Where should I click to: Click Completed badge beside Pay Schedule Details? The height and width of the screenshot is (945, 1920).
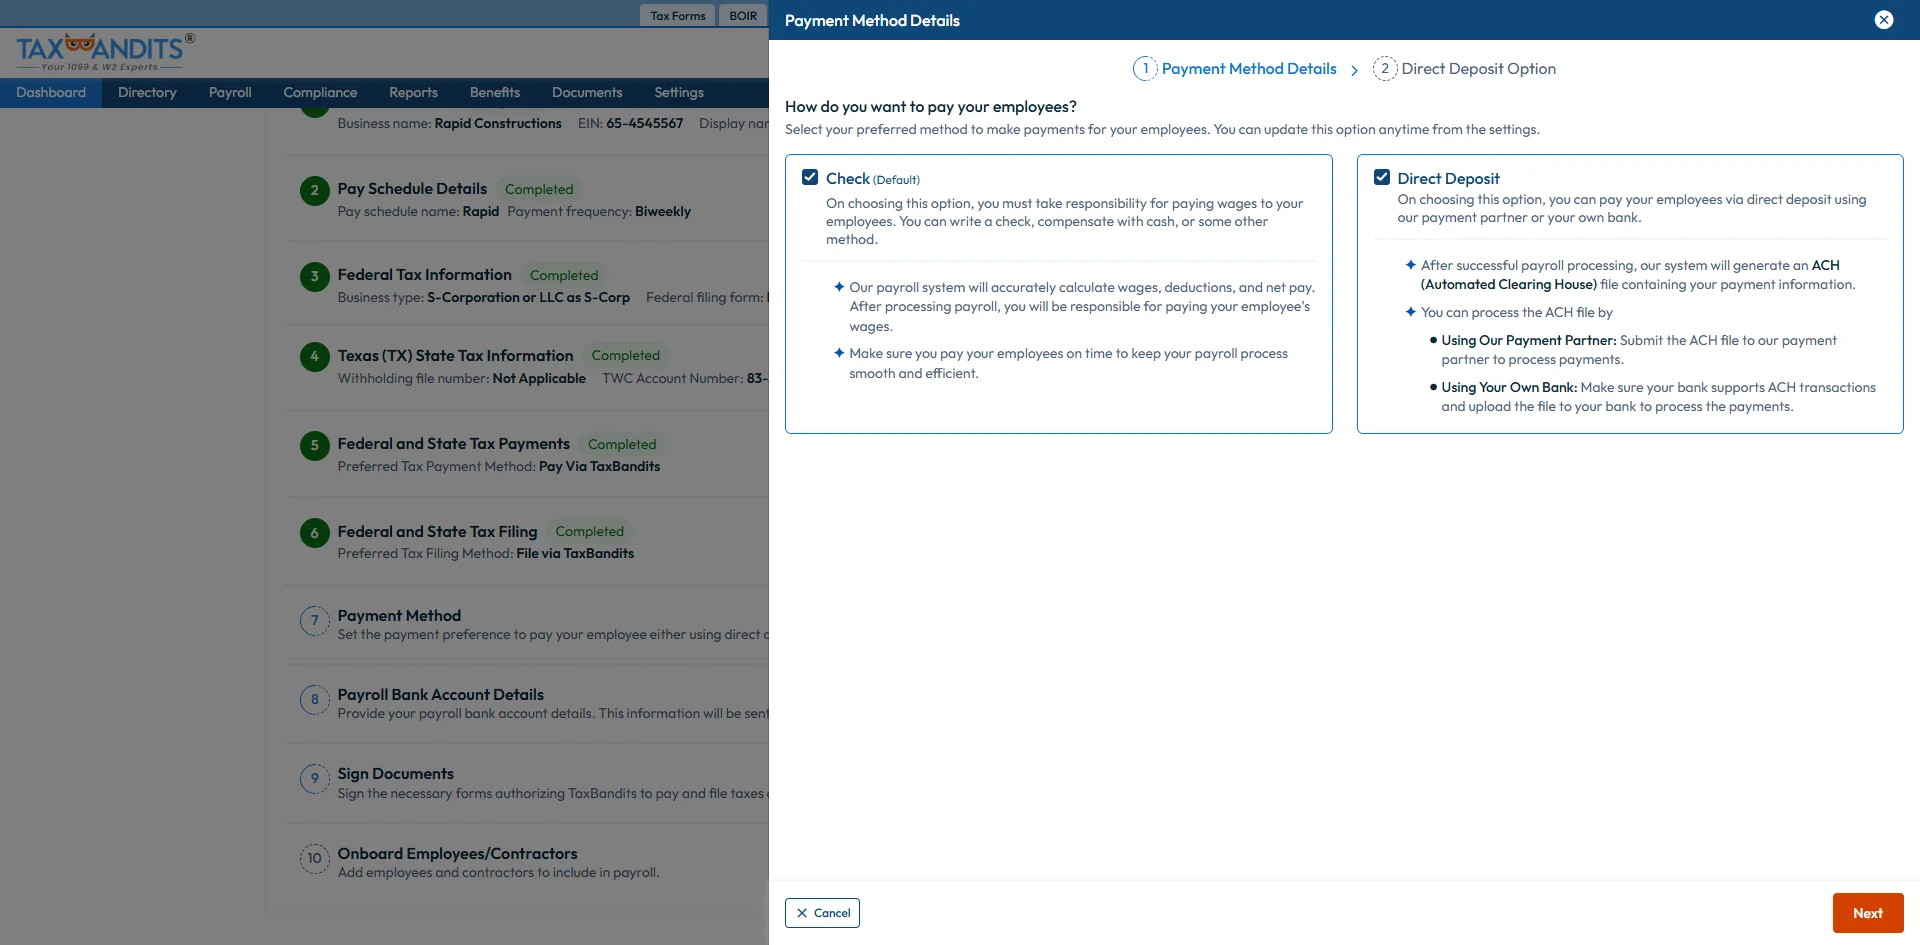[x=539, y=189]
